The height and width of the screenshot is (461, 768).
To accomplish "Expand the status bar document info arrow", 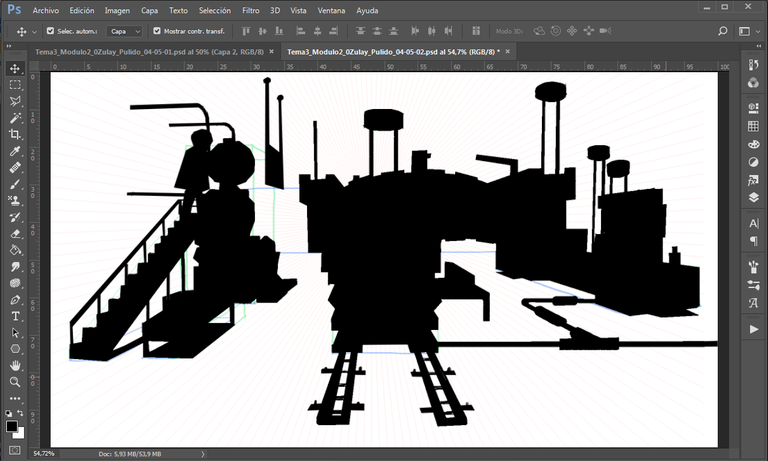I will [203, 454].
